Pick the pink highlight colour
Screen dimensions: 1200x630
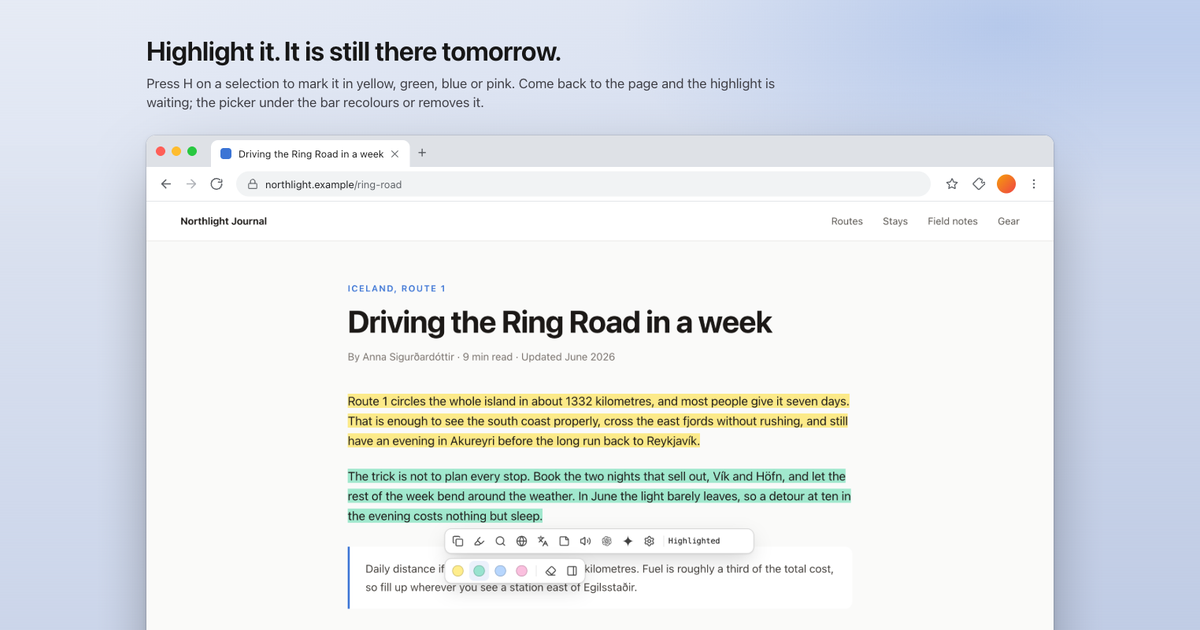(x=521, y=570)
